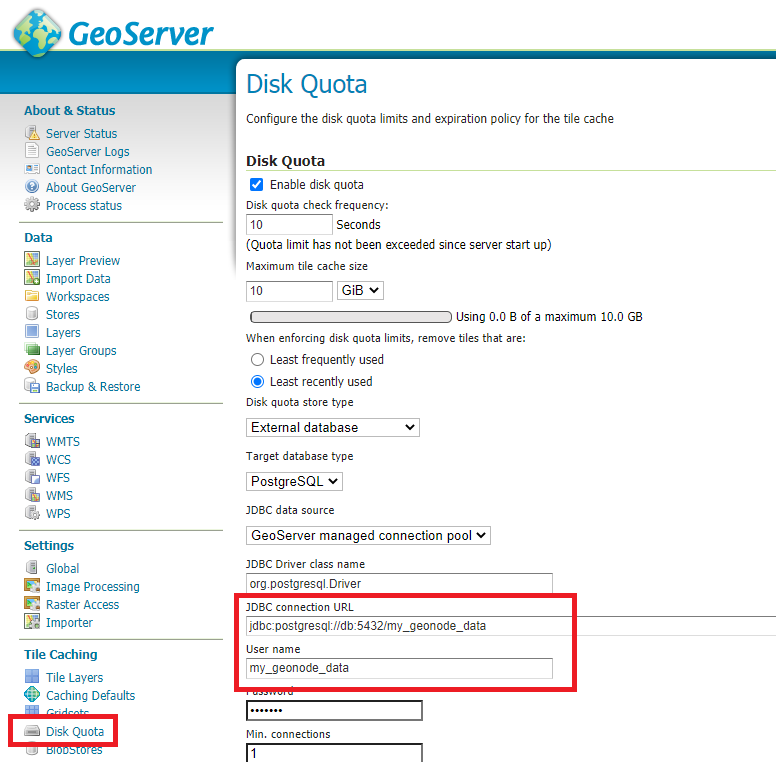The image size is (776, 762).
Task: Open the Disk Quota menu entry
Action: click(x=74, y=732)
